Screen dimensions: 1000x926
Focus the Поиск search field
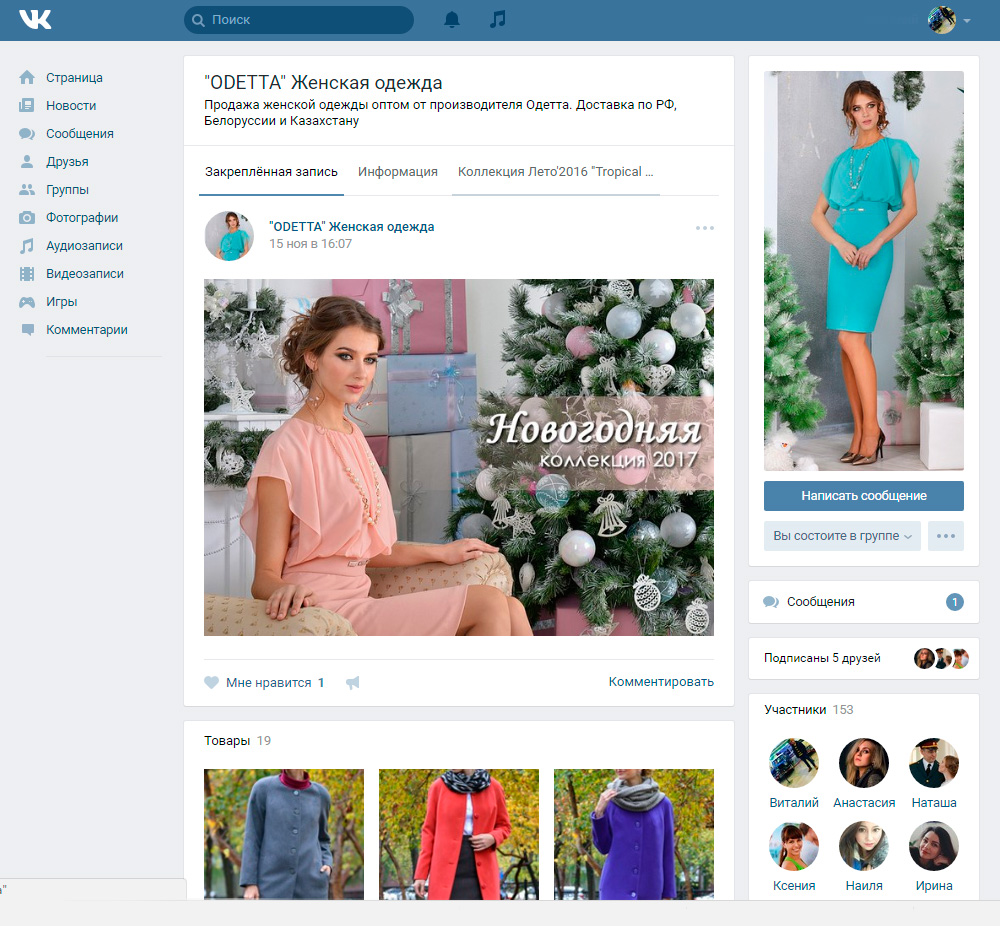[298, 20]
